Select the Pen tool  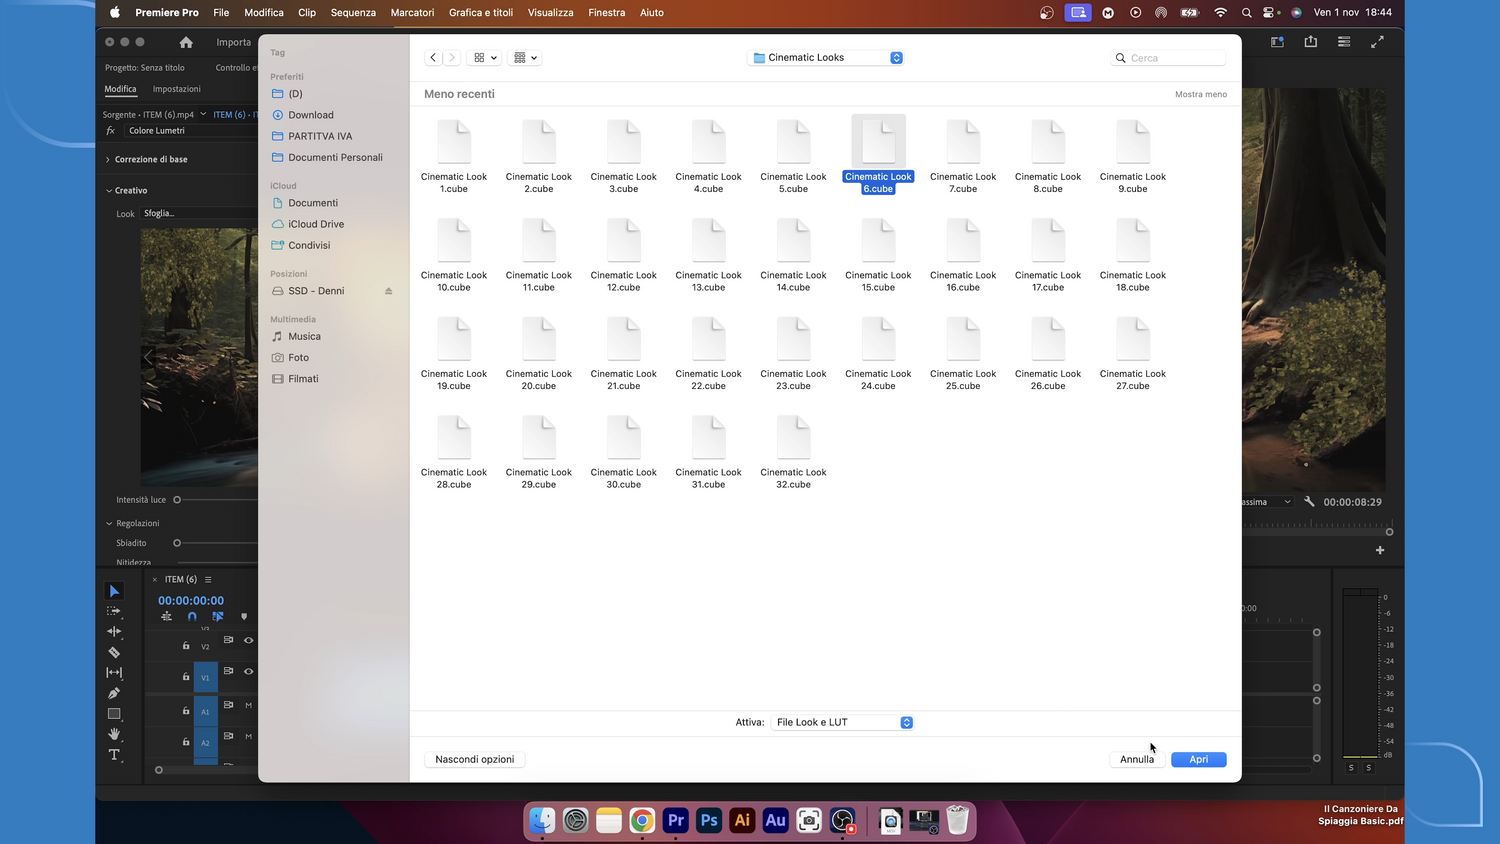pos(114,693)
